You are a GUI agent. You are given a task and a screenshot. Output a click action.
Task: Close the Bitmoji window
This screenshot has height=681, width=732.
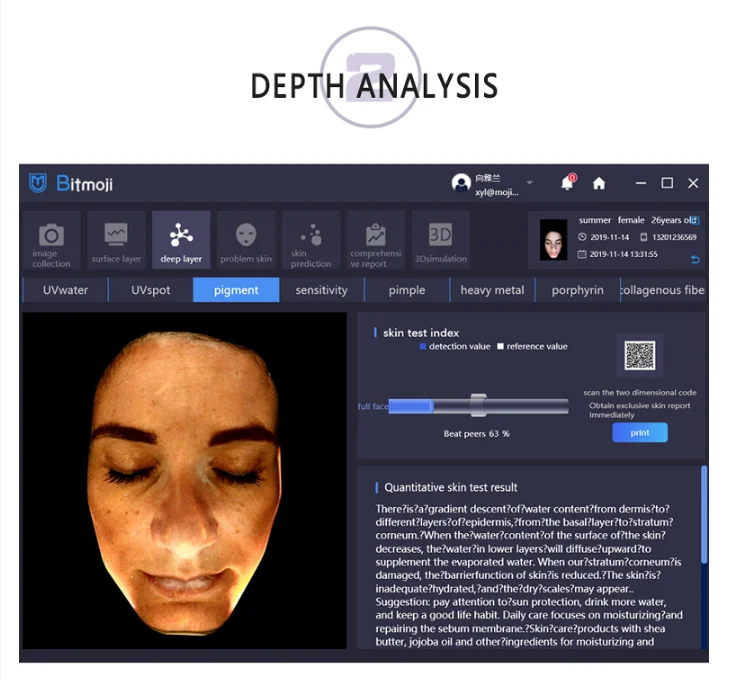tap(693, 183)
